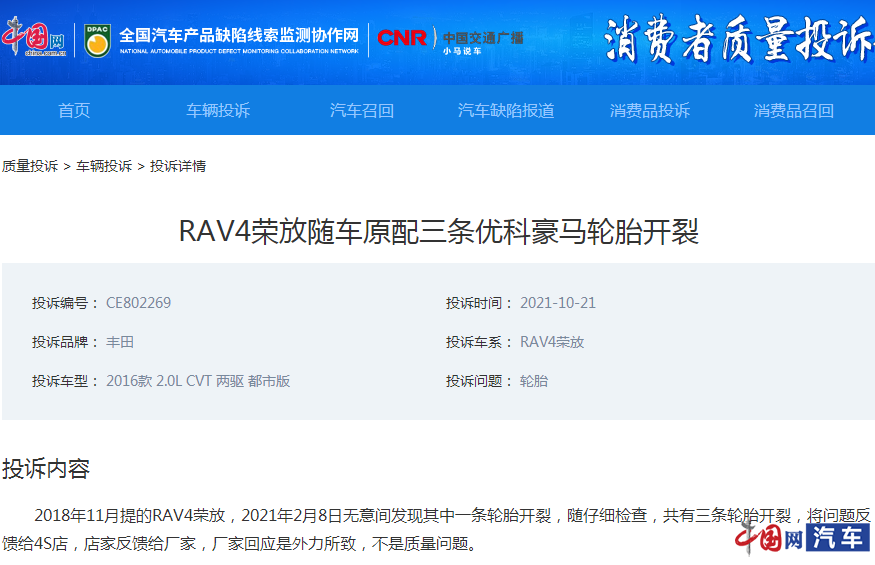Open 全国汽车产品缺陷线索监测协作网 title link
This screenshot has height=565, width=875.
click(x=239, y=36)
